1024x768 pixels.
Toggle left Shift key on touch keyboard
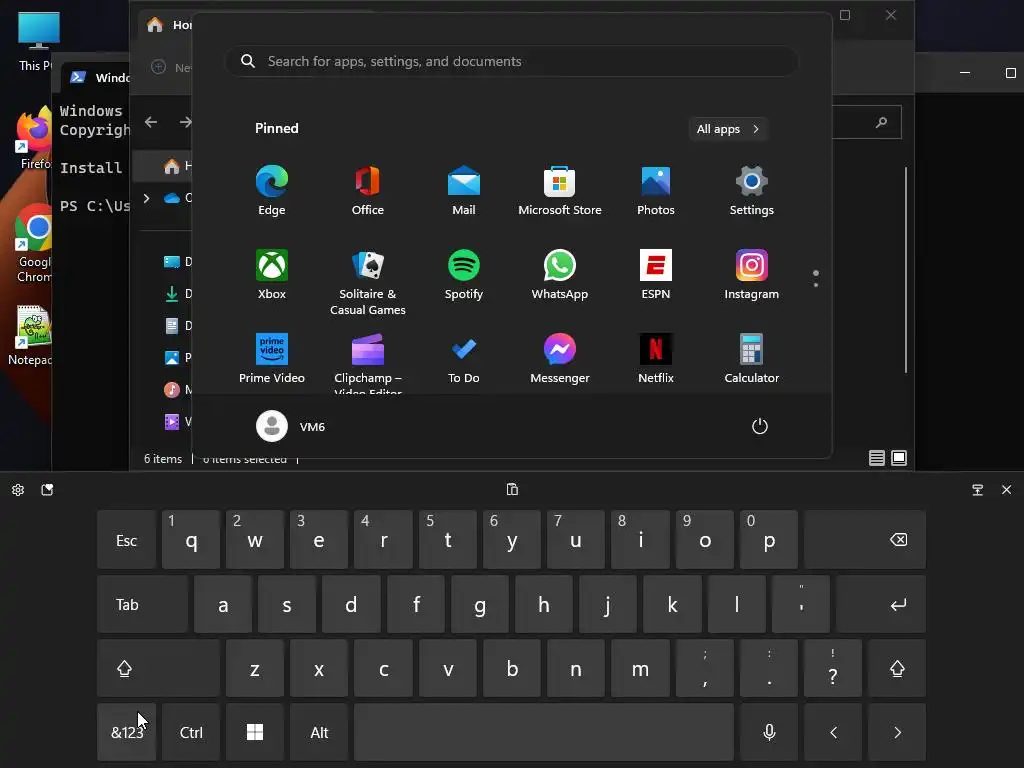click(158, 668)
